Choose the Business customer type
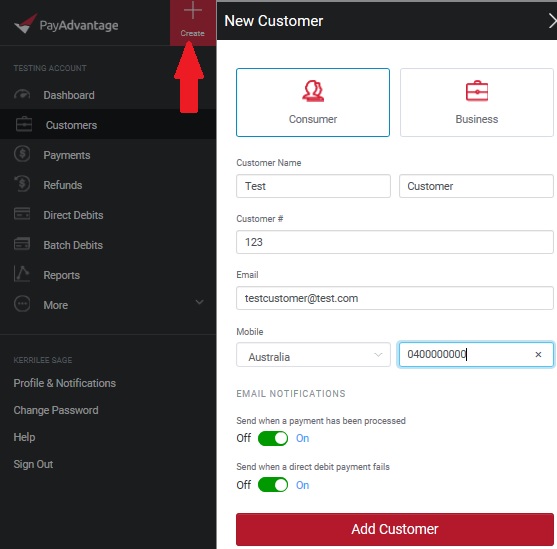Viewport: 557px width, 549px height. click(477, 102)
